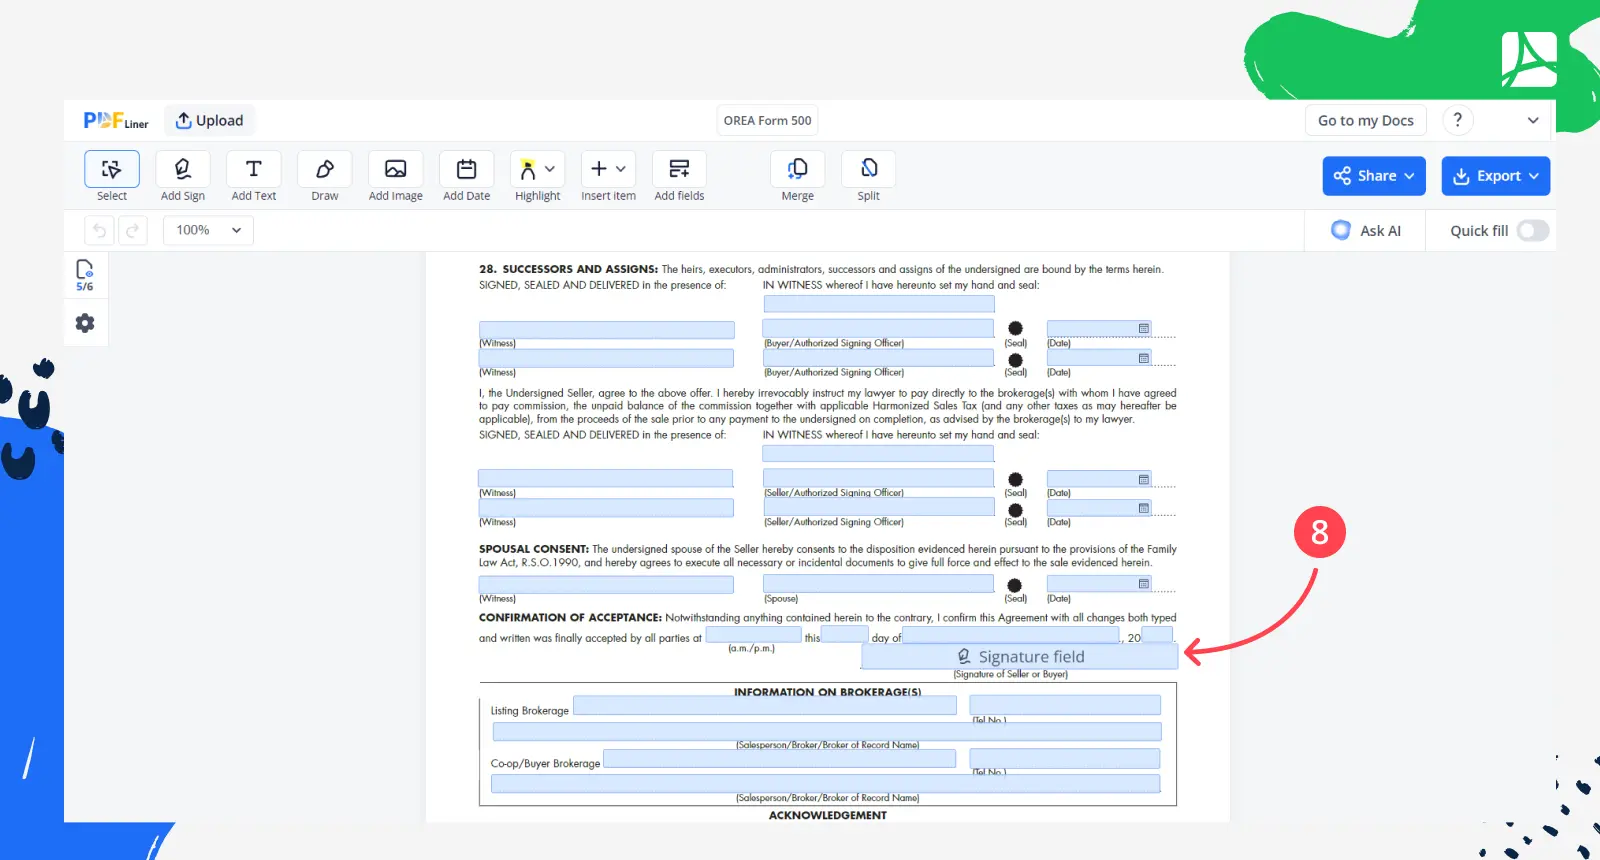
Task: Open the 100% zoom level dropdown
Action: tap(208, 230)
